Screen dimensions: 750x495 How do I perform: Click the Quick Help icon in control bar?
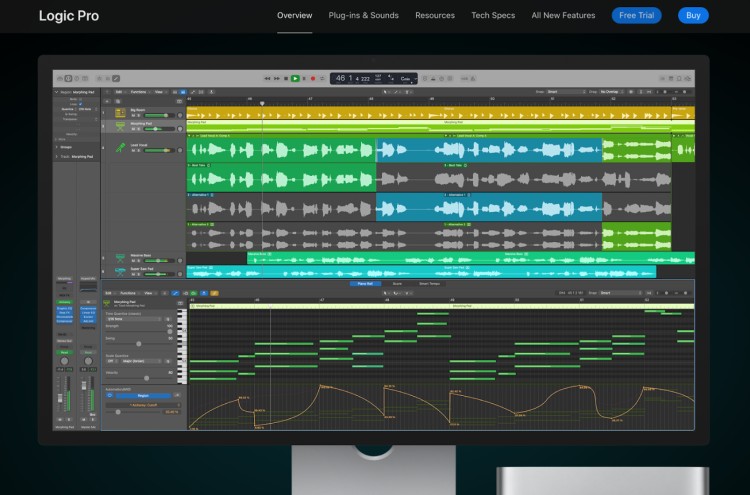click(77, 78)
